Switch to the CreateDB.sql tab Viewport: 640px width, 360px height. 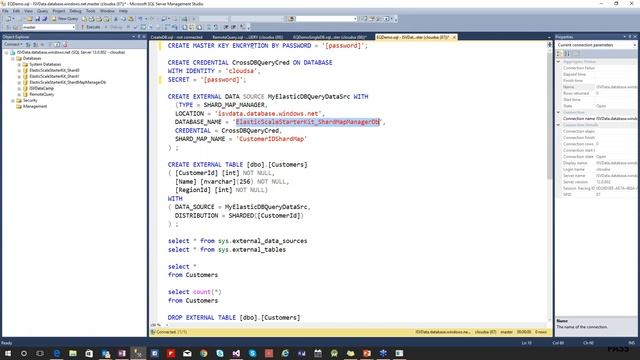(x=176, y=37)
